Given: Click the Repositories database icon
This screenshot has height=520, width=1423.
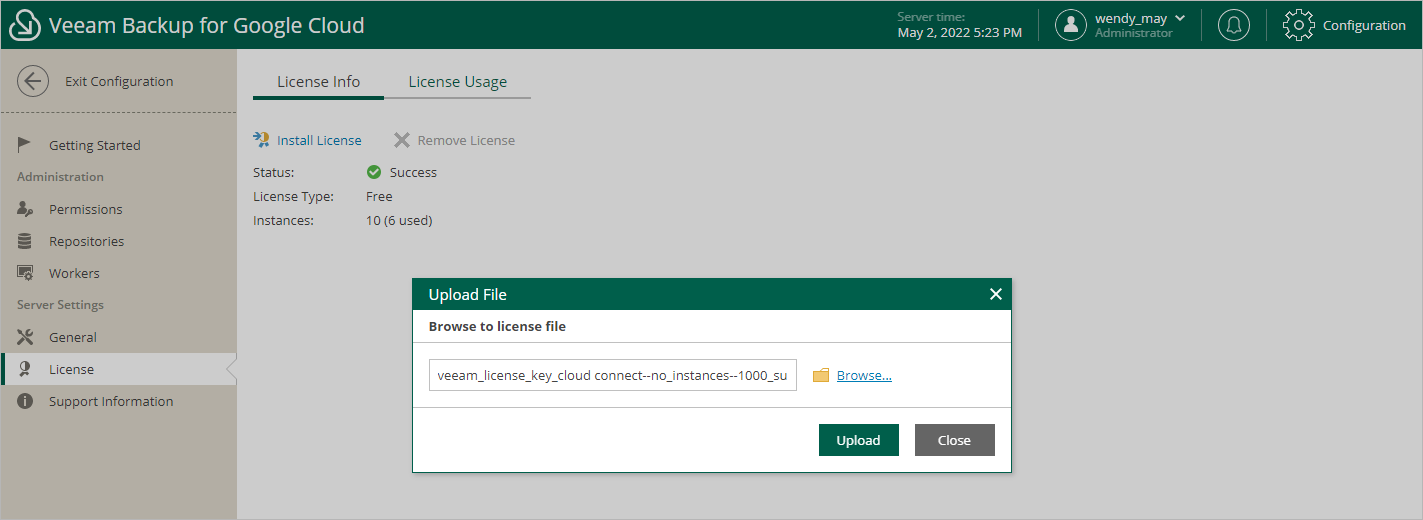Looking at the screenshot, I should pos(25,241).
